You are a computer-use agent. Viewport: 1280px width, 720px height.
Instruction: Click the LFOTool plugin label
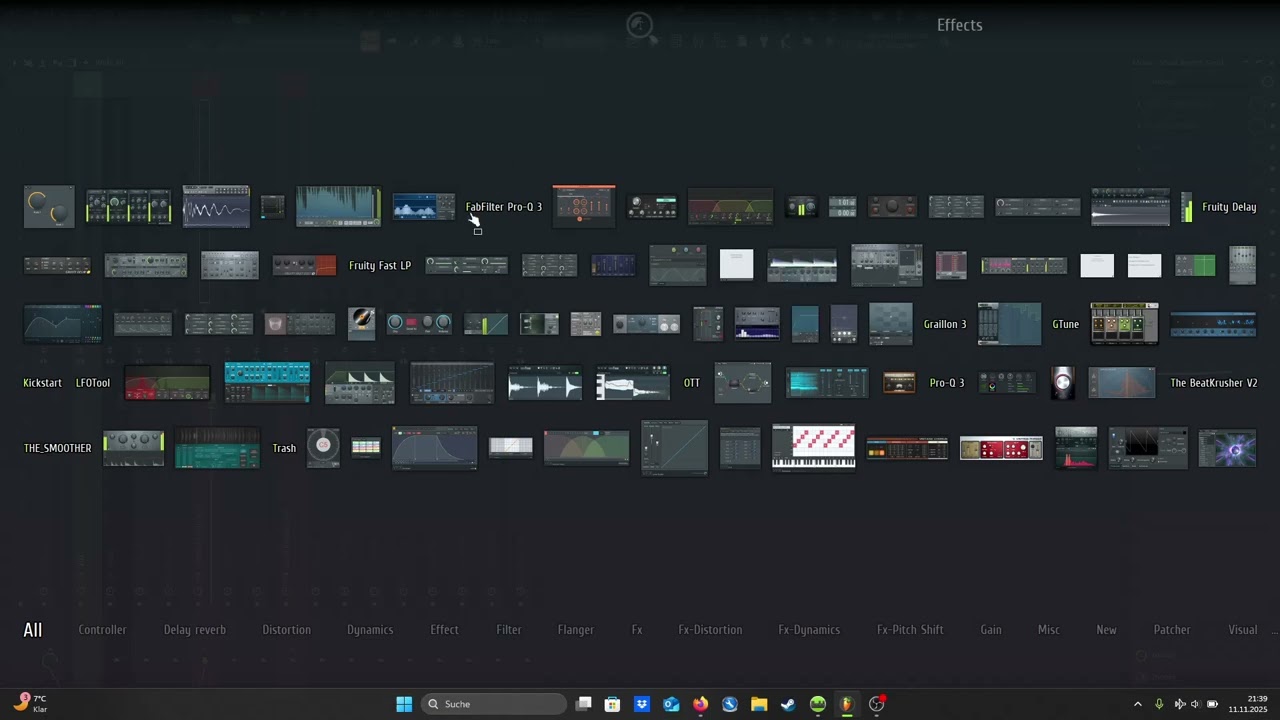point(93,383)
